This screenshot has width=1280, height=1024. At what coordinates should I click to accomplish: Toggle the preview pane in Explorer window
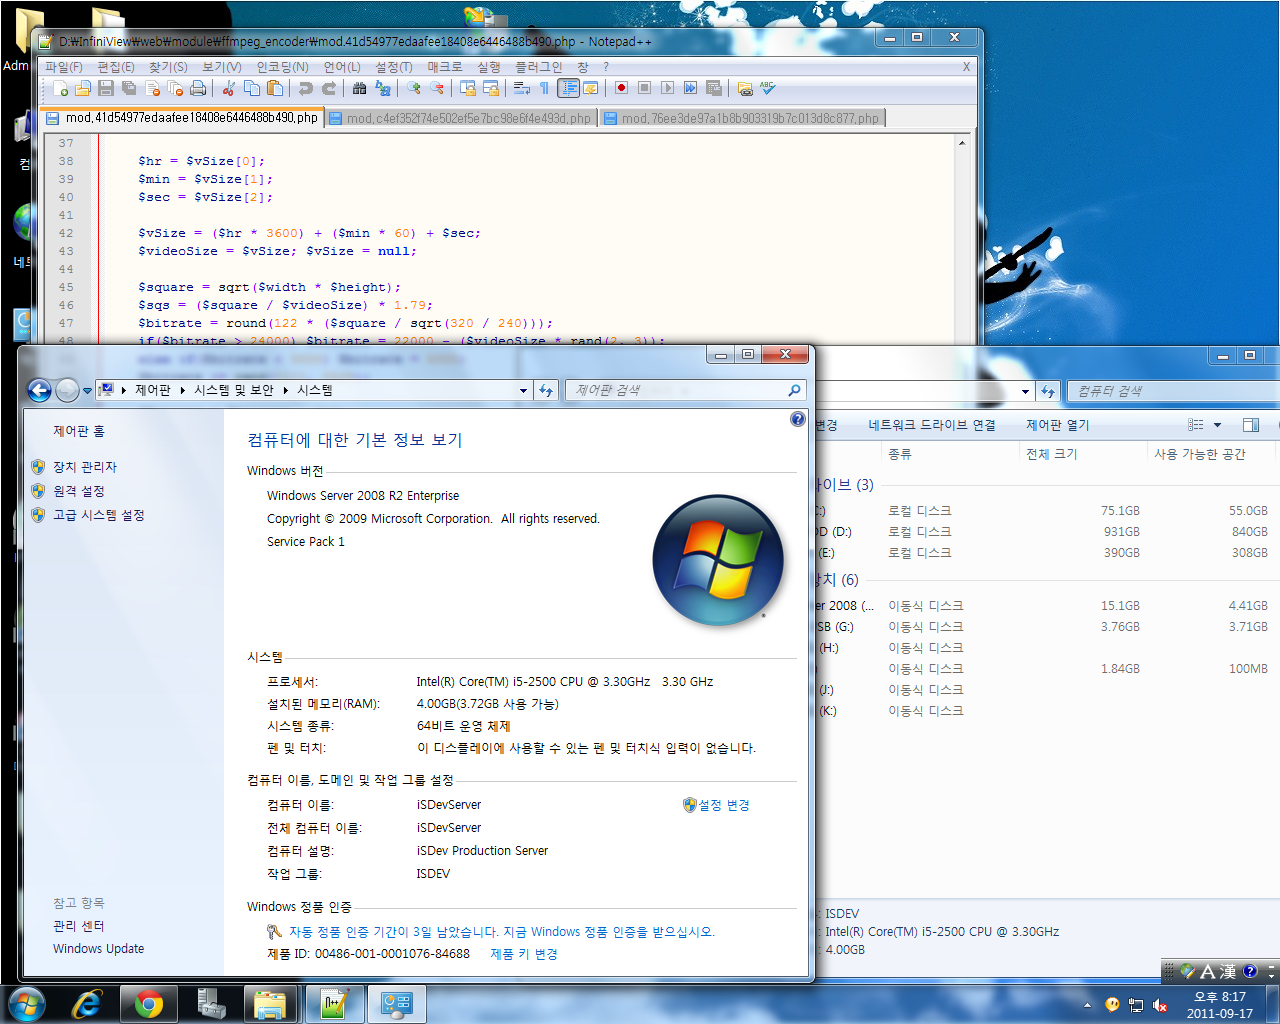tap(1250, 425)
